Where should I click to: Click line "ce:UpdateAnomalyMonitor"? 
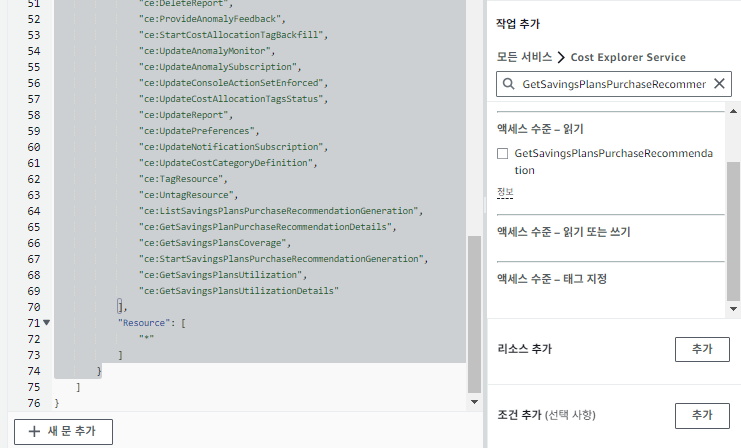207,51
